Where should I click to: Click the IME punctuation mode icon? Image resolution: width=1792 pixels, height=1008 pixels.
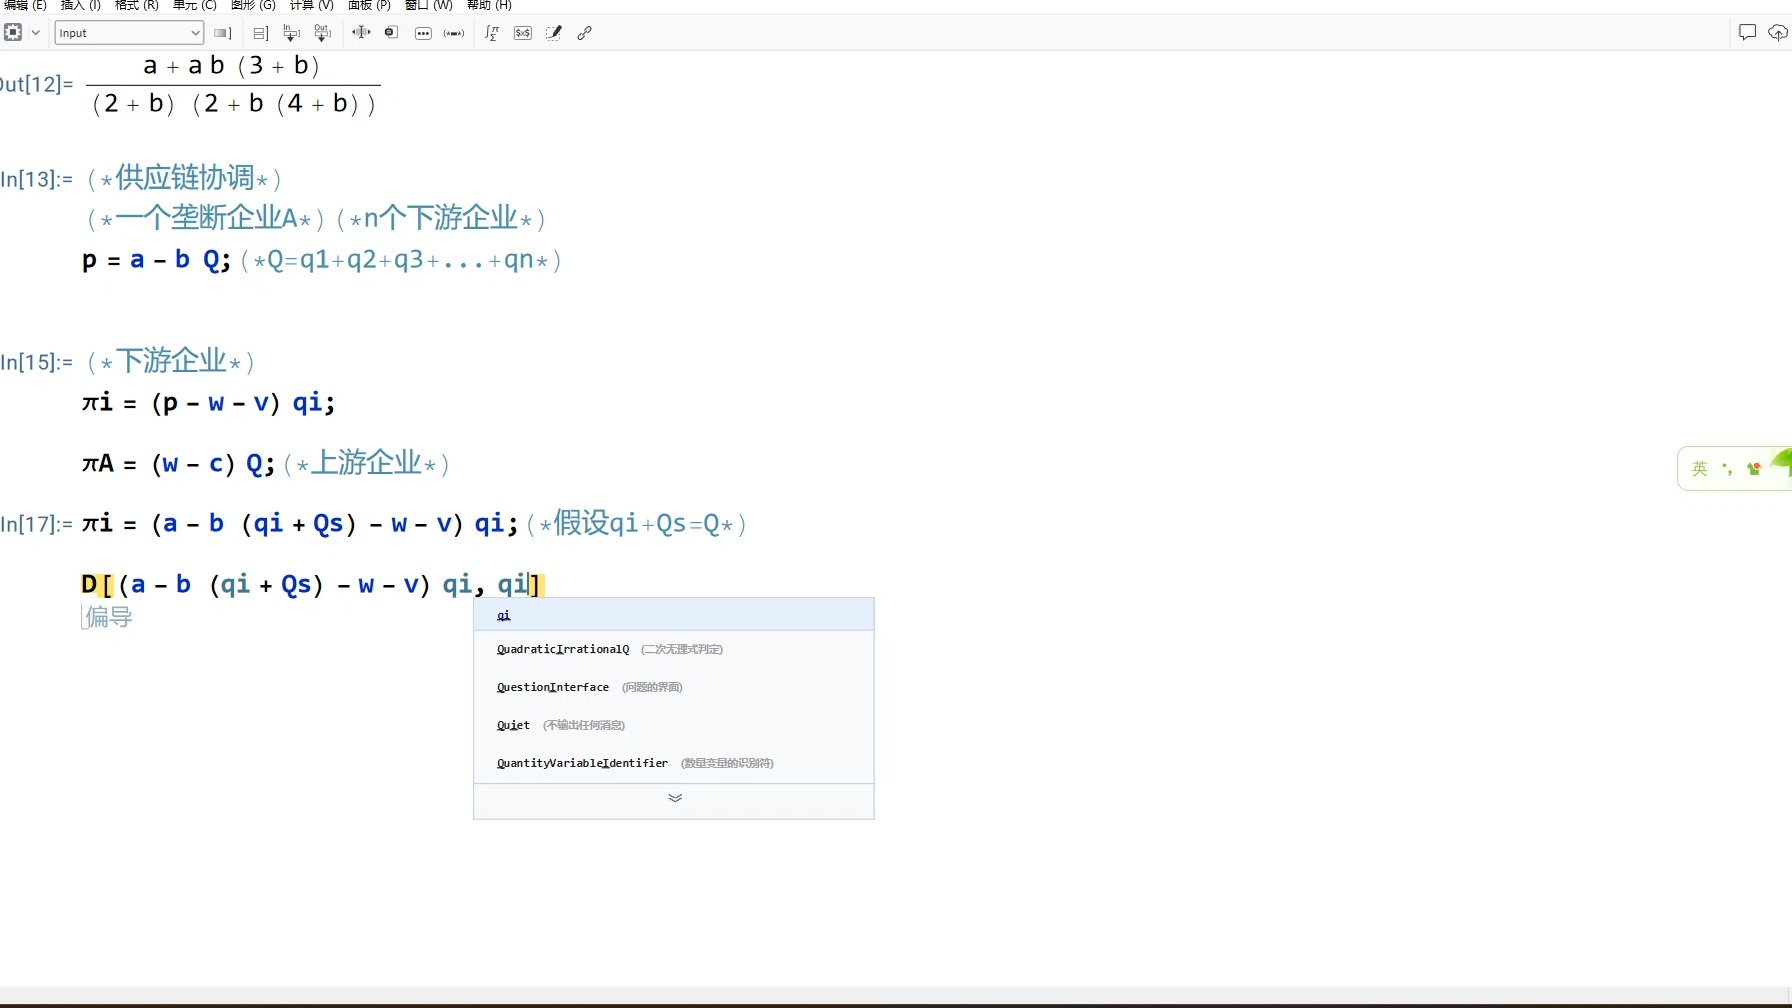tap(1727, 469)
